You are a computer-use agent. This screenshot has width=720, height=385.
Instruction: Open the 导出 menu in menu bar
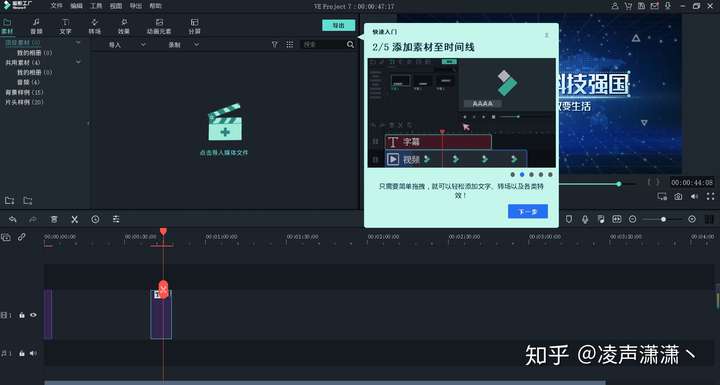pos(135,6)
